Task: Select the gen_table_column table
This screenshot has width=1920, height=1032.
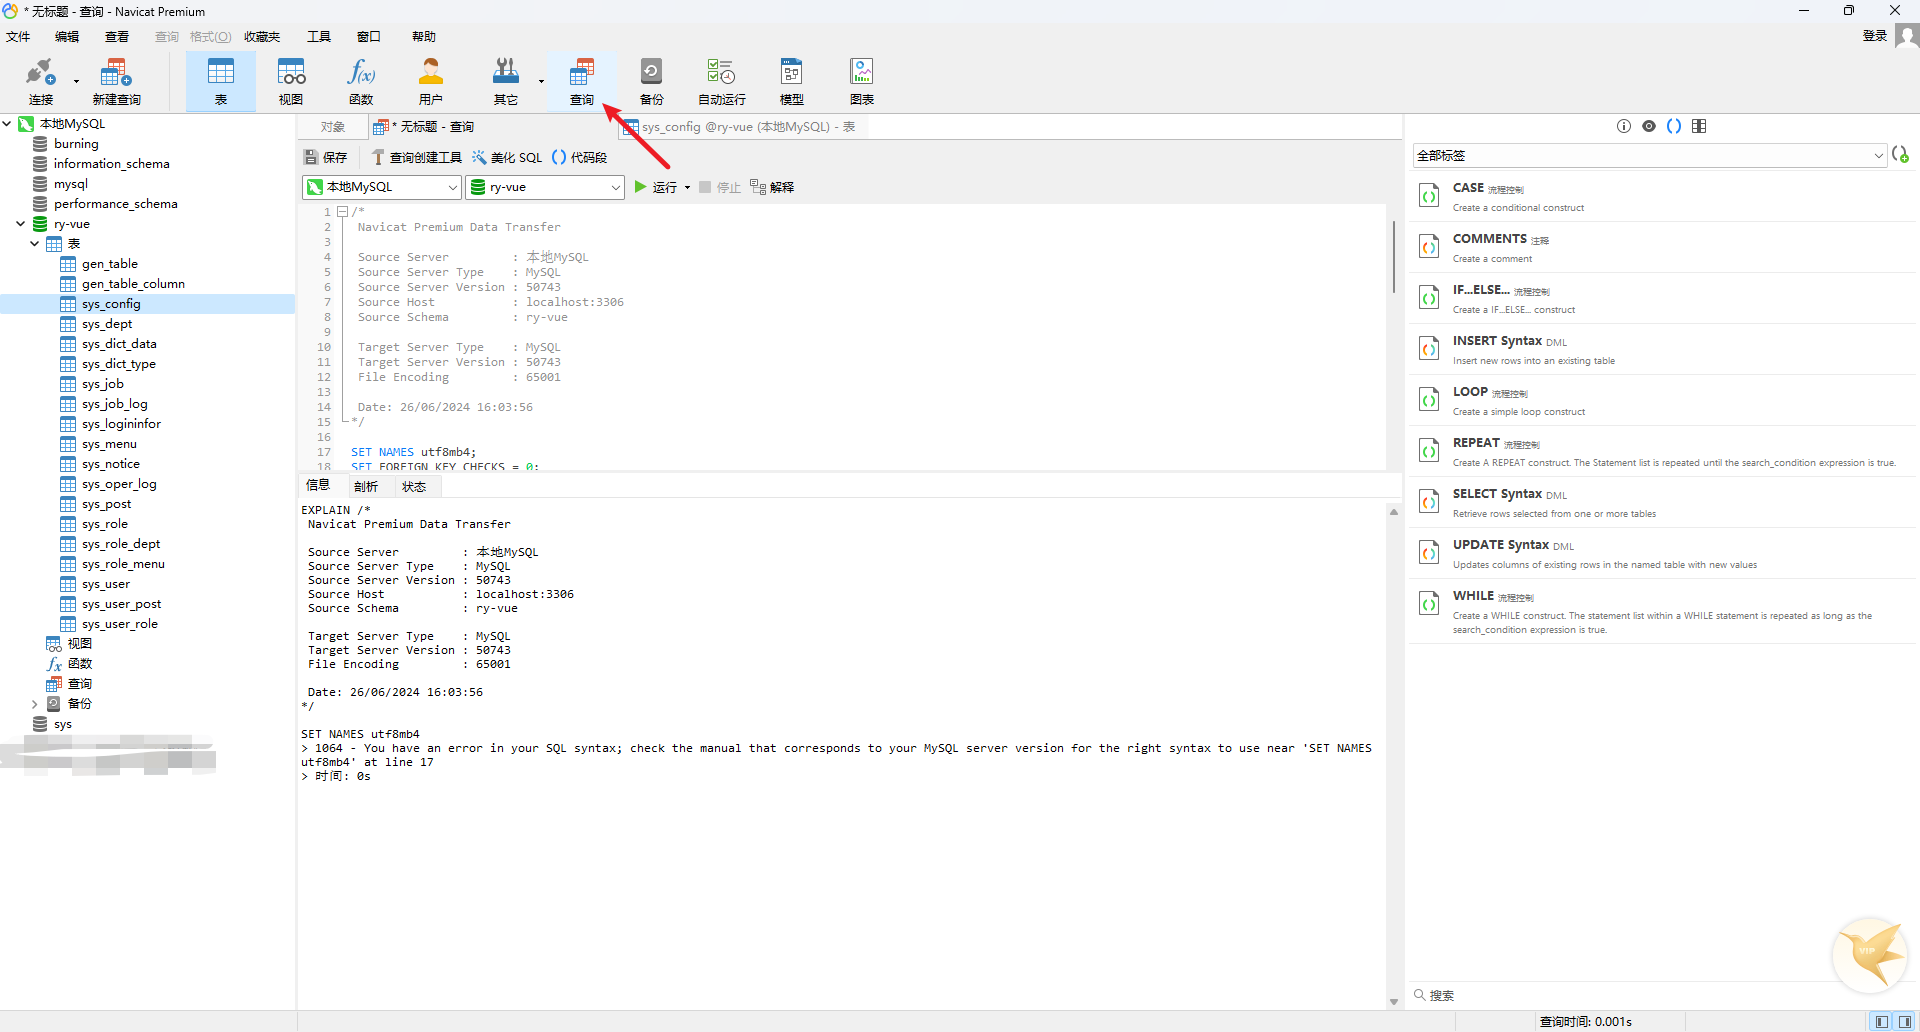Action: (x=133, y=284)
